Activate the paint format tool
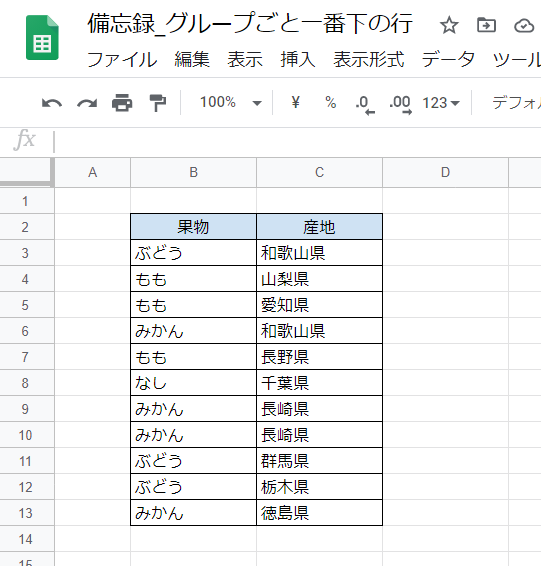 tap(157, 103)
